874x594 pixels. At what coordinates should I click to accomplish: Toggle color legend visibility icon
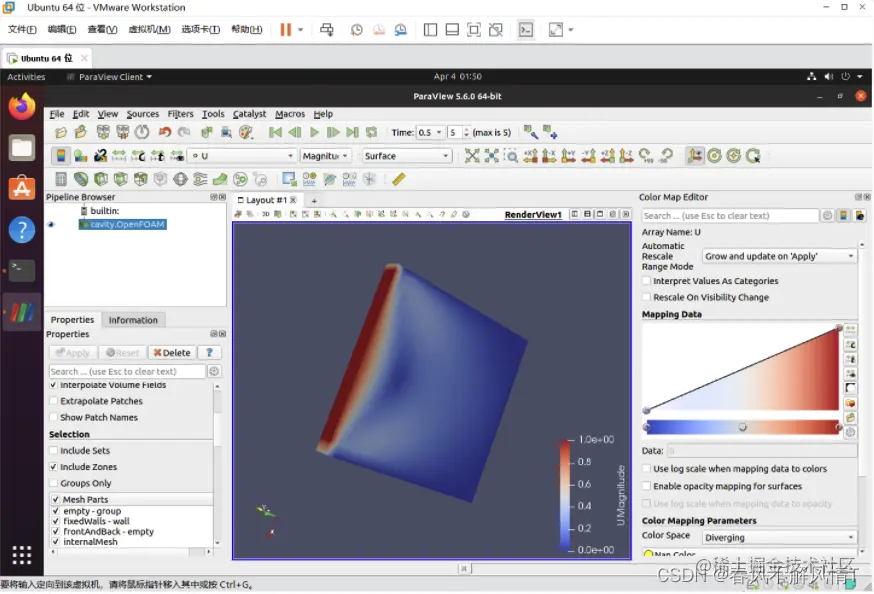click(x=61, y=156)
